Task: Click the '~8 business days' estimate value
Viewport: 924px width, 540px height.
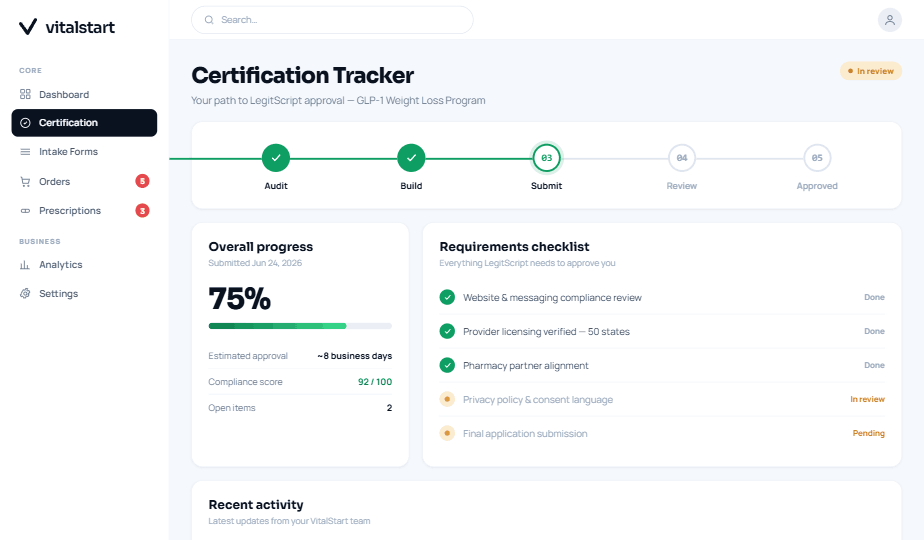Action: pos(354,356)
